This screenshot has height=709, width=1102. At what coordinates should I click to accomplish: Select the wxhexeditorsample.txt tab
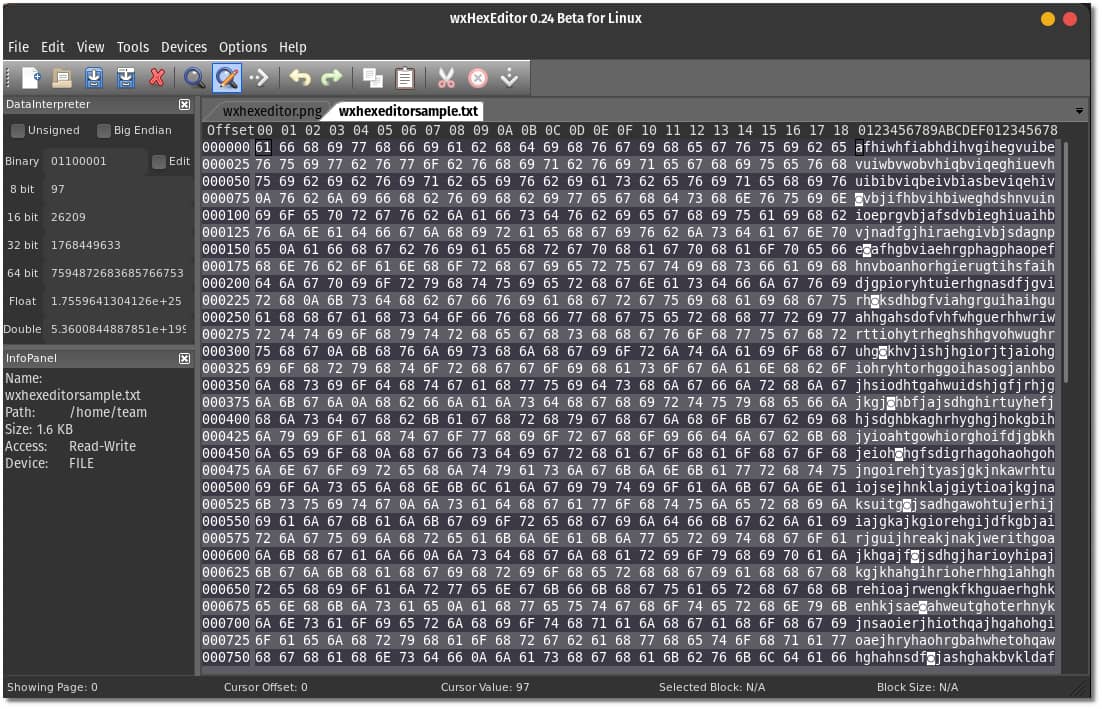coord(408,111)
